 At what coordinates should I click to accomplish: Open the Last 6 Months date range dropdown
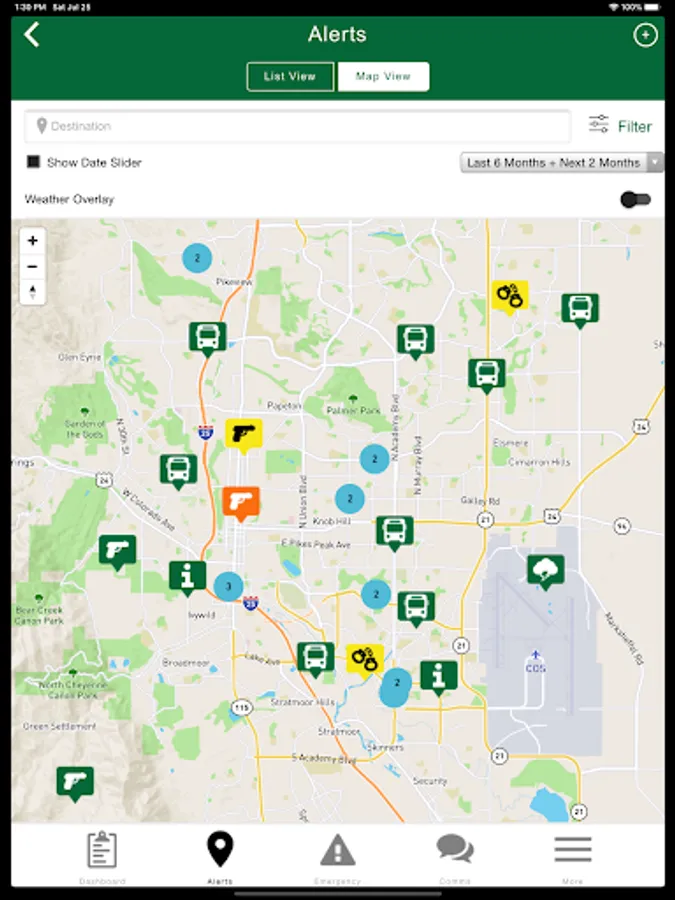[561, 162]
